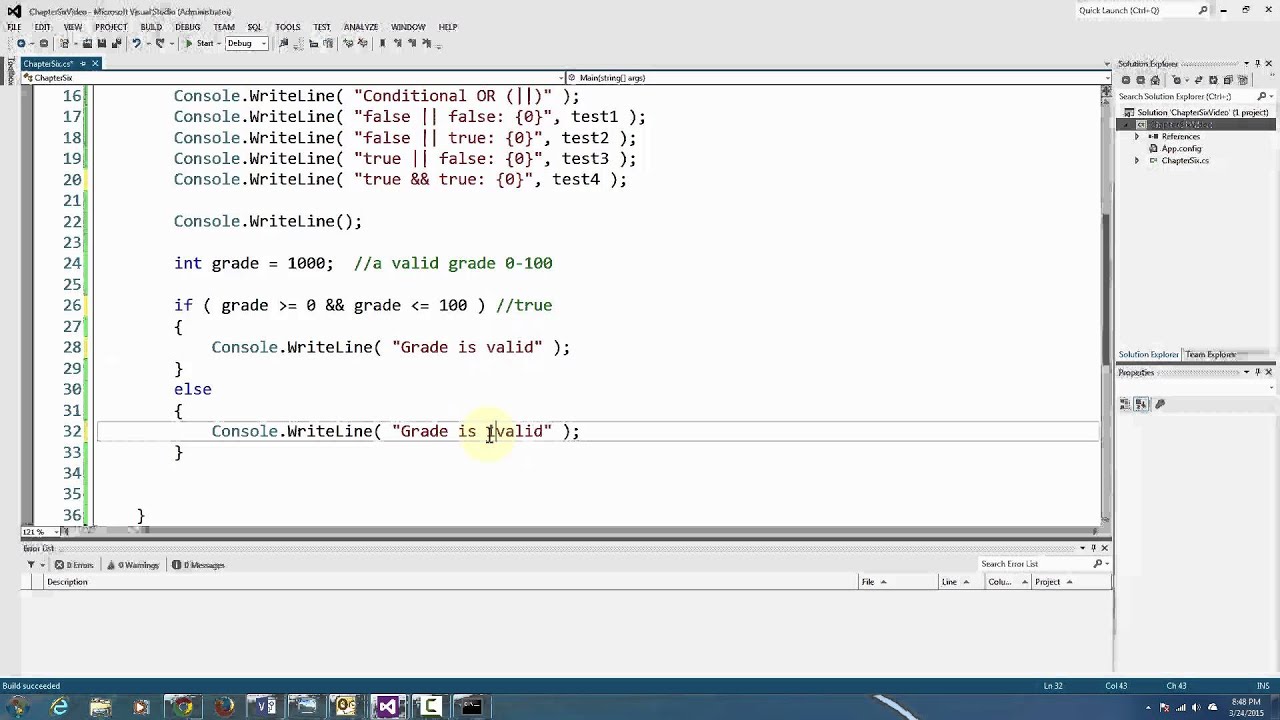Close the ChapterSix.cs tab

point(95,64)
